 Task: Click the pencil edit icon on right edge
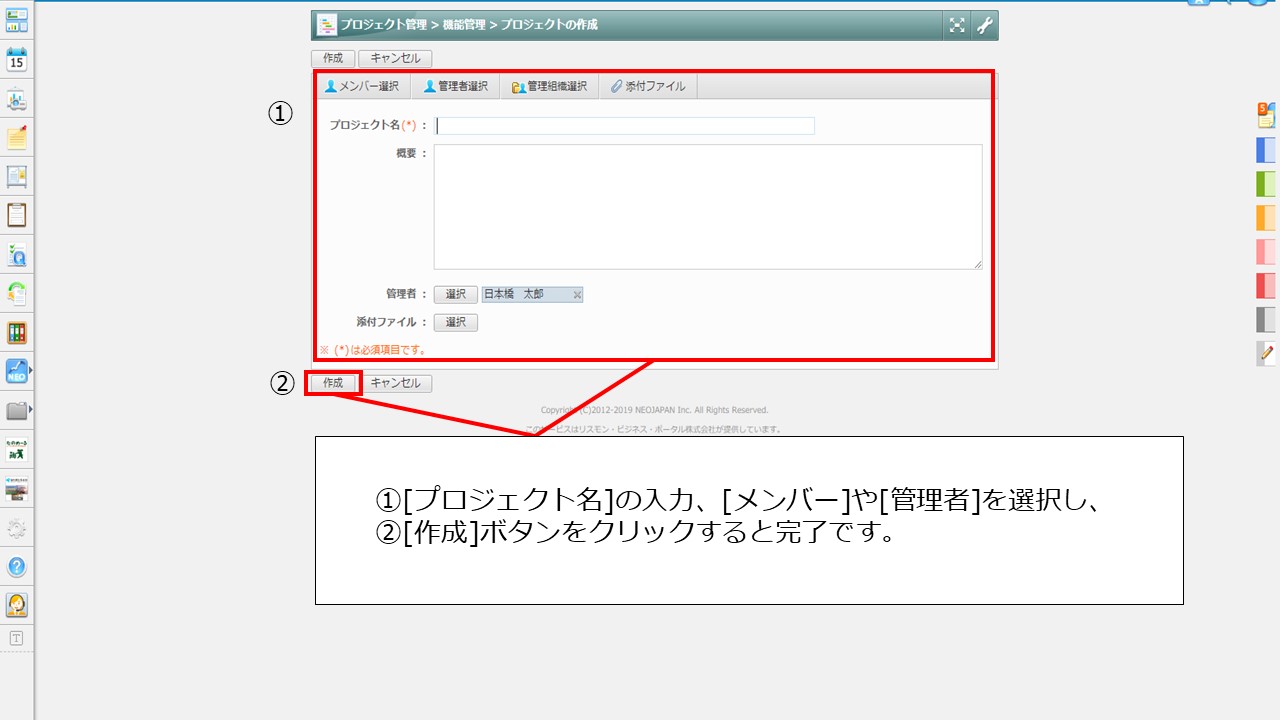coord(1266,353)
